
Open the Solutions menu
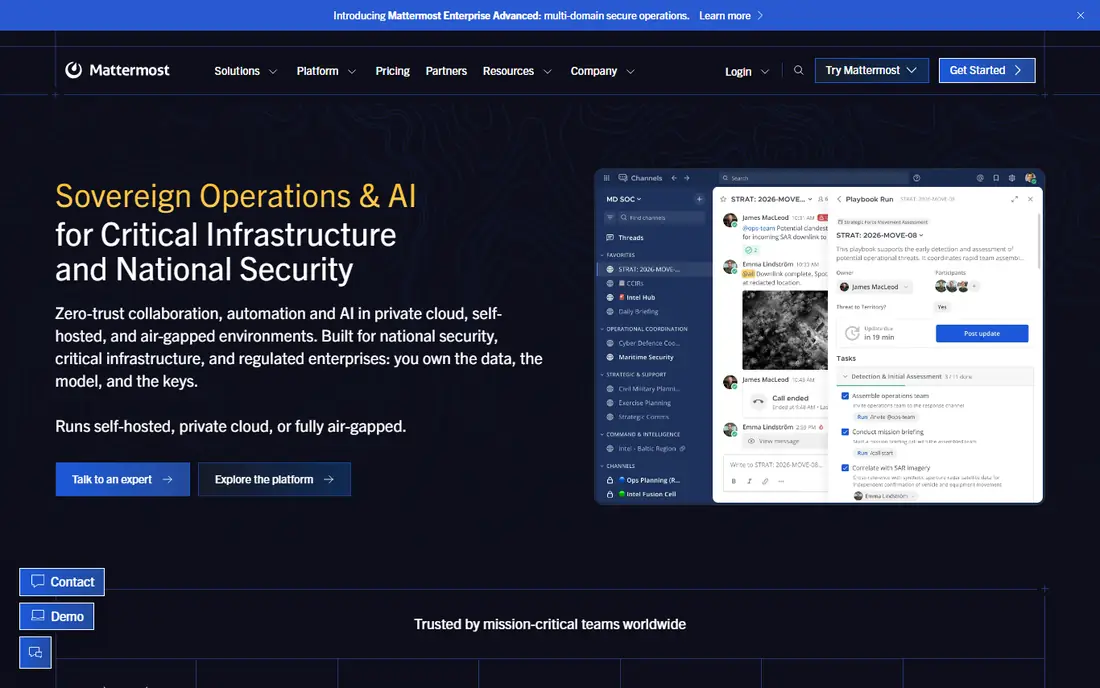tap(246, 71)
